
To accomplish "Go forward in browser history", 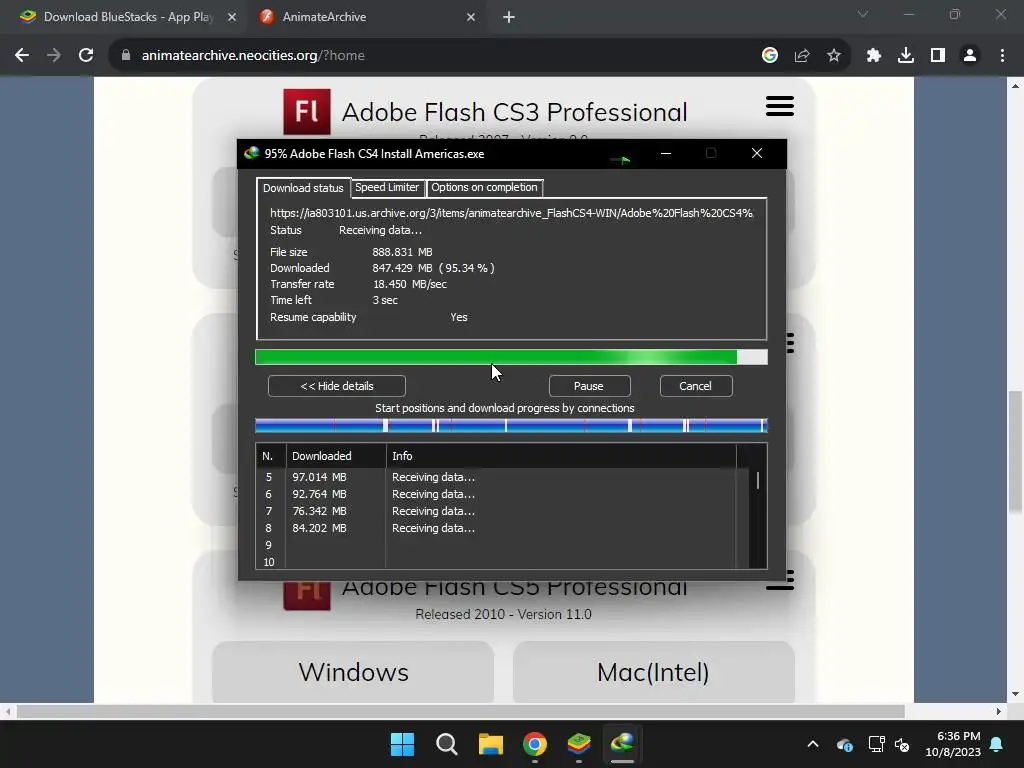I will coord(54,56).
